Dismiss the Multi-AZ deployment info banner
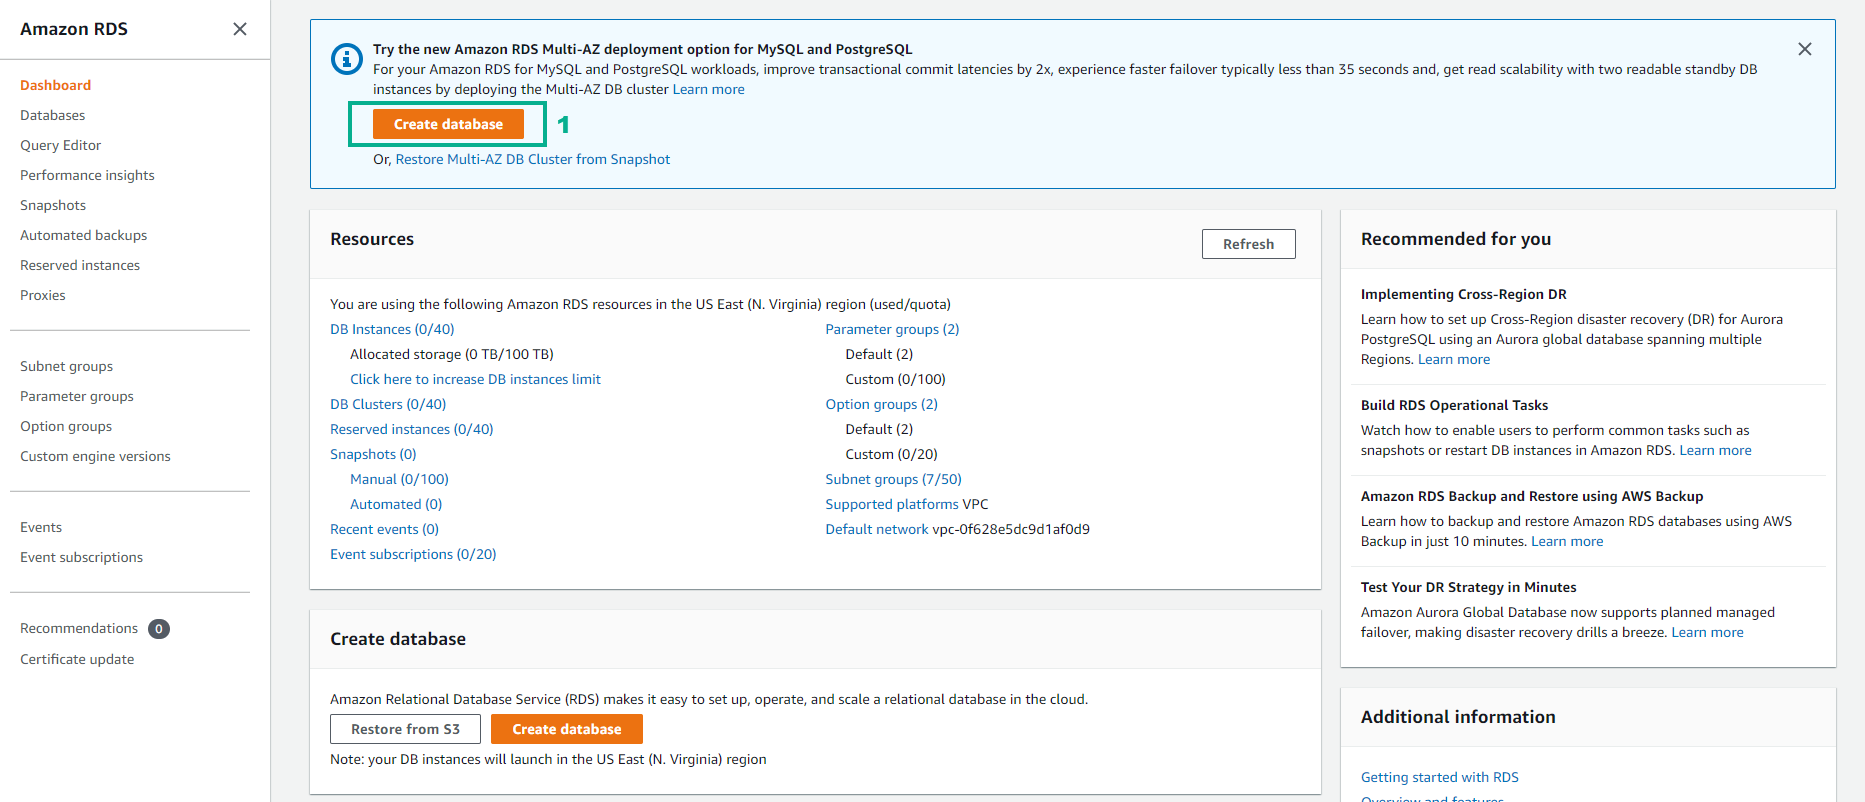 tap(1805, 49)
